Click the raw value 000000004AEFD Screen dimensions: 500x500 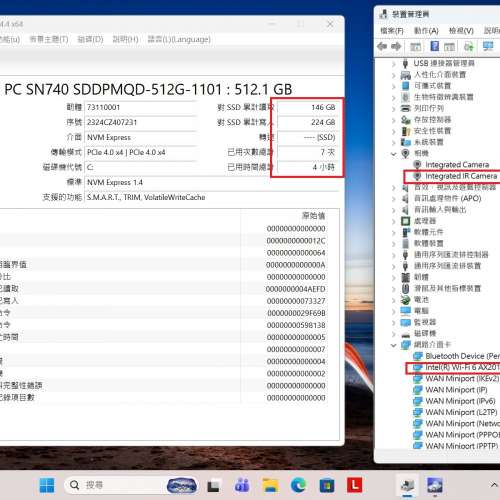[296, 289]
